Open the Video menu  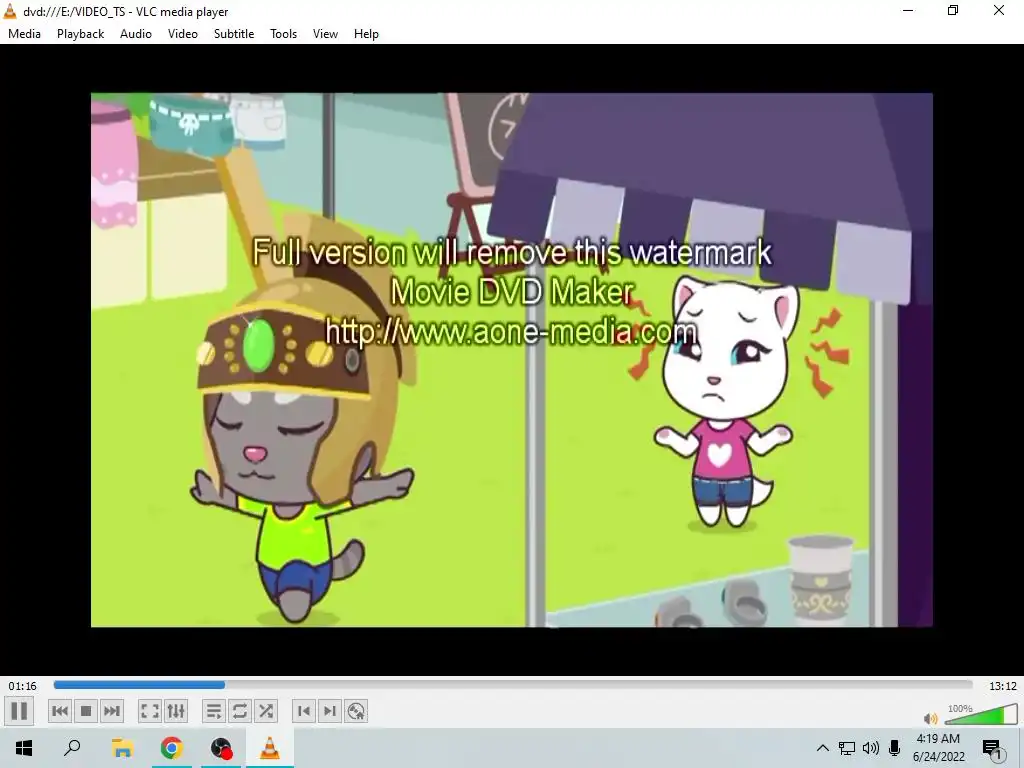point(183,34)
